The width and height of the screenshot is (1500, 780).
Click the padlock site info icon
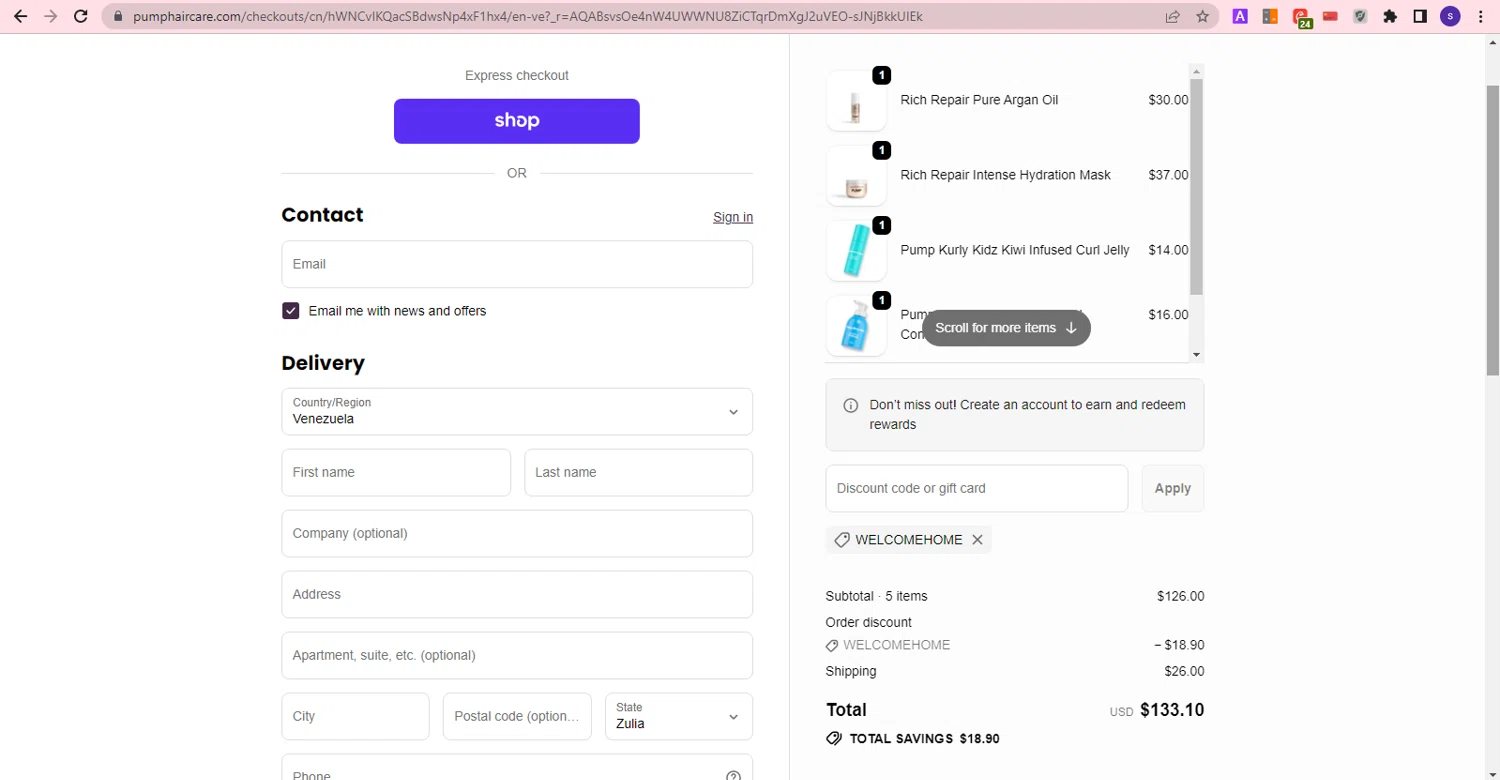(117, 16)
